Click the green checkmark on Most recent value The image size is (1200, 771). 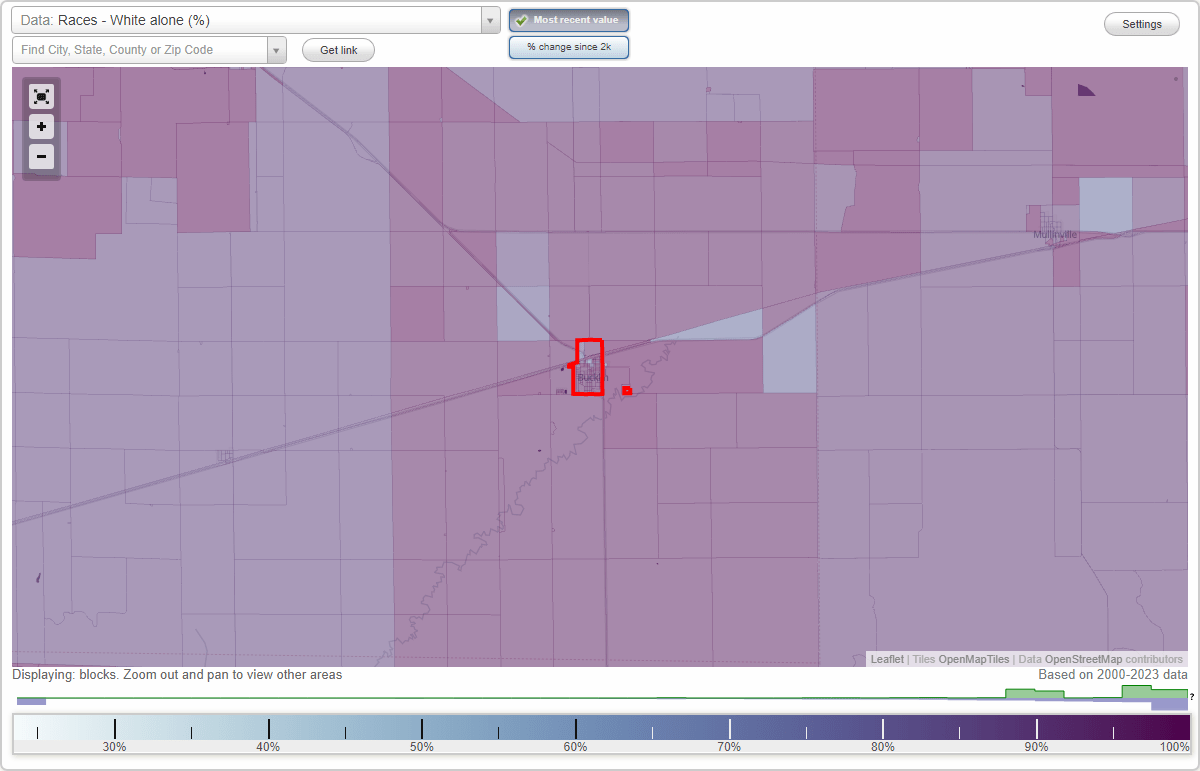[x=521, y=19]
